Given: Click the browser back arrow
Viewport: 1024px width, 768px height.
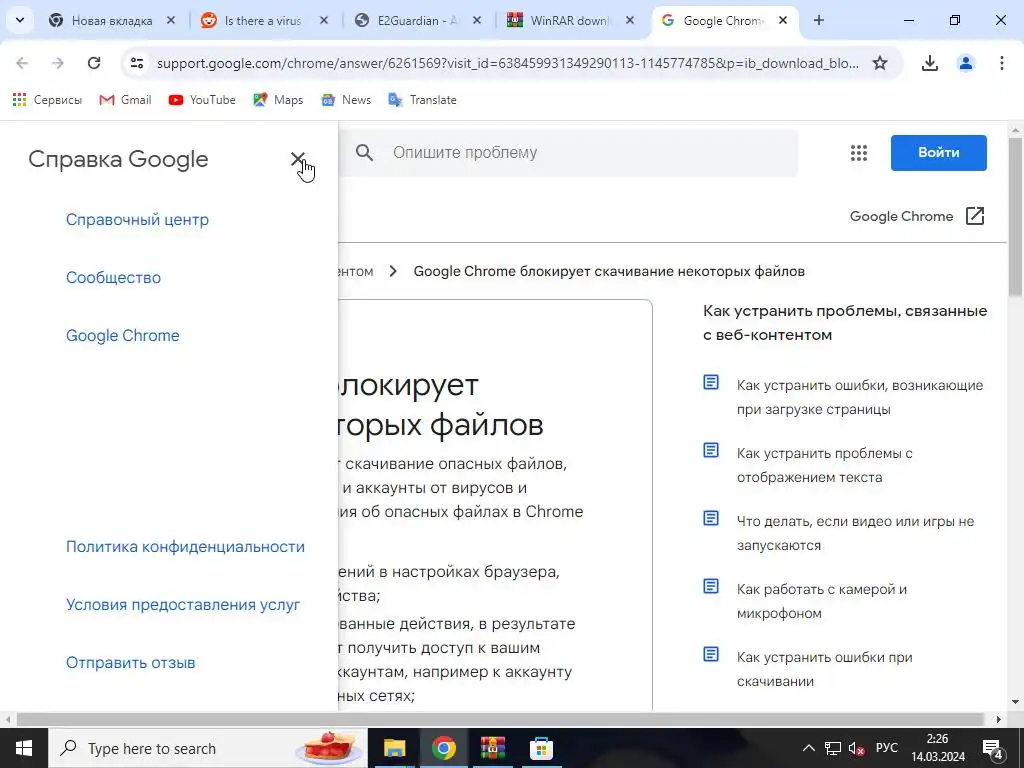Looking at the screenshot, I should [22, 63].
